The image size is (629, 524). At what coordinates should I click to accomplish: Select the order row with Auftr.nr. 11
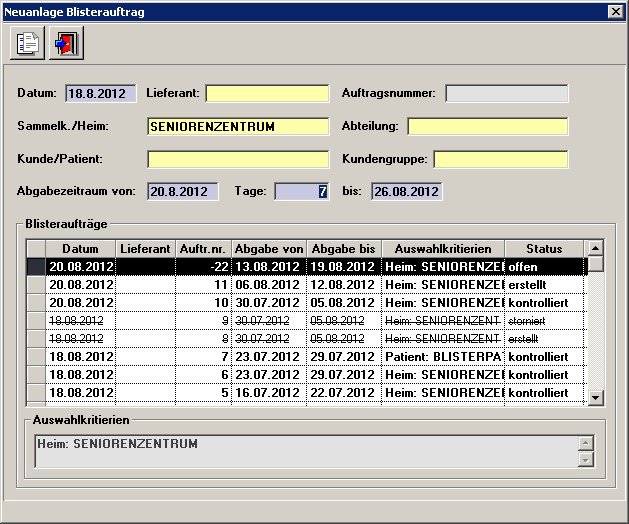(300, 284)
